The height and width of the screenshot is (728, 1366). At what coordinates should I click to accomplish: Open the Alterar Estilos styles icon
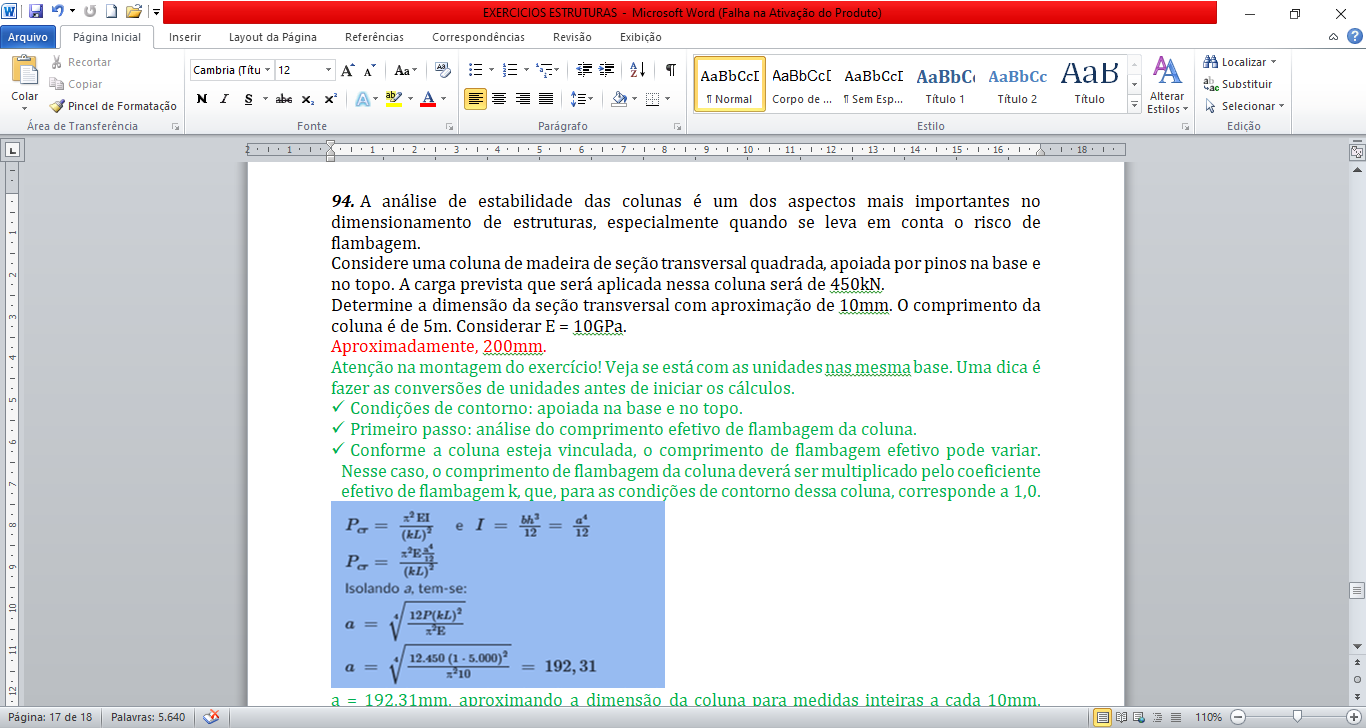(1167, 85)
